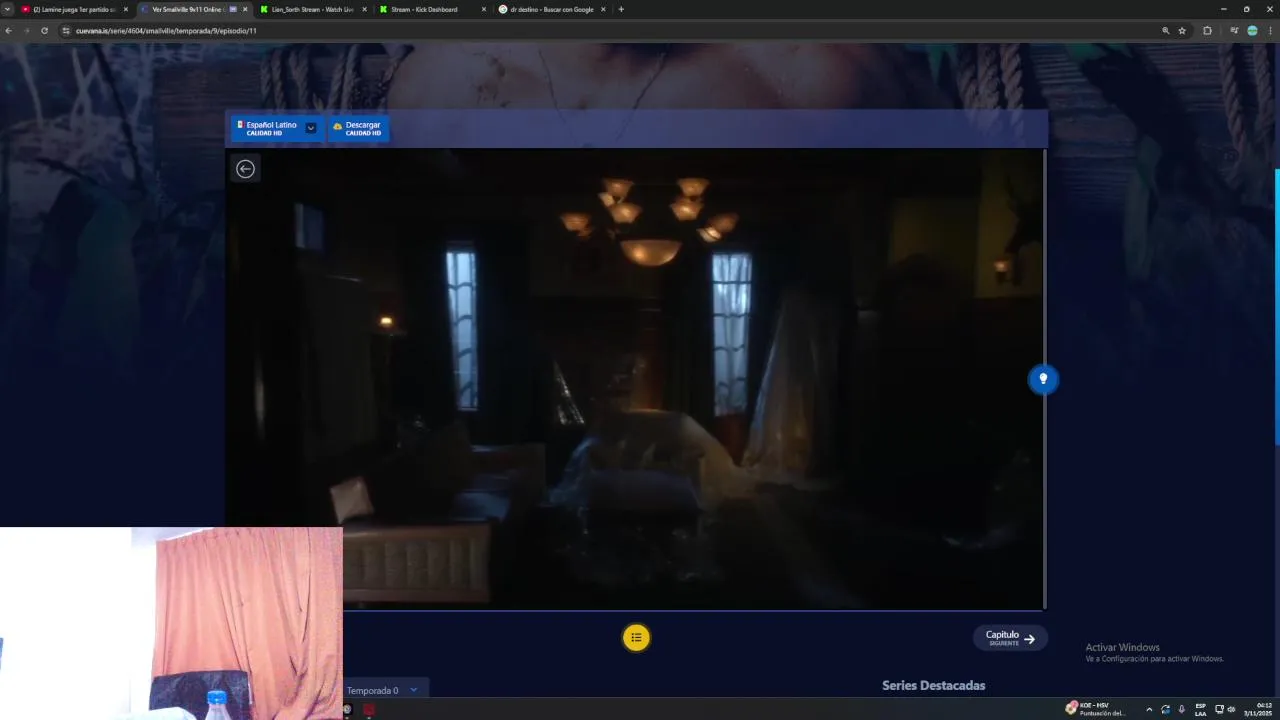Click the Descargar Calidad HD button
The image size is (1280, 720).
[x=358, y=128]
